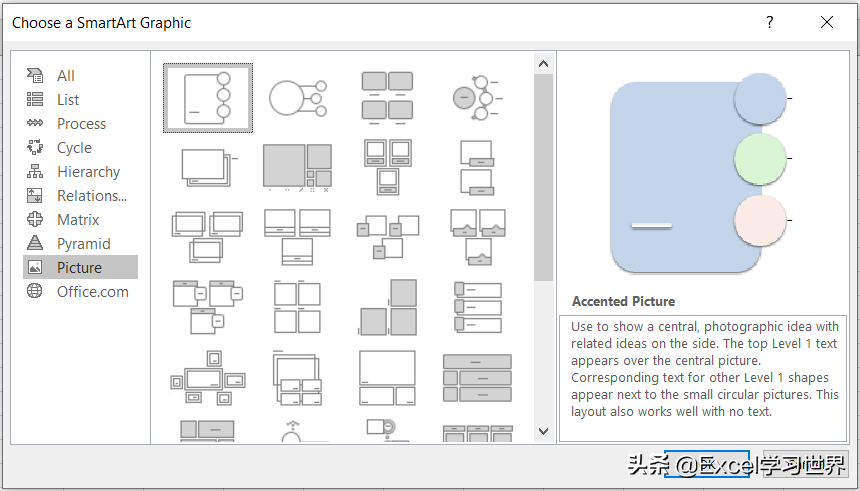860x491 pixels.
Task: Pick the Picture Strips three-row layout
Action: pos(477,307)
